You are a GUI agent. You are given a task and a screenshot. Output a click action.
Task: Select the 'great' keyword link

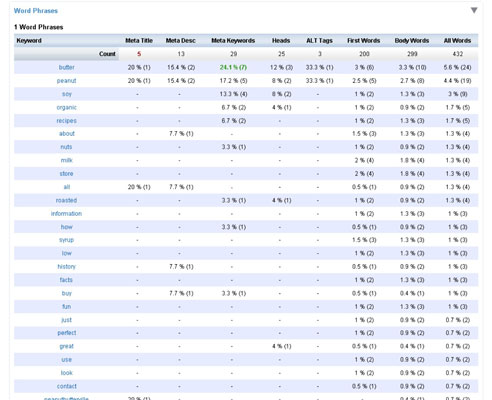[x=67, y=346]
